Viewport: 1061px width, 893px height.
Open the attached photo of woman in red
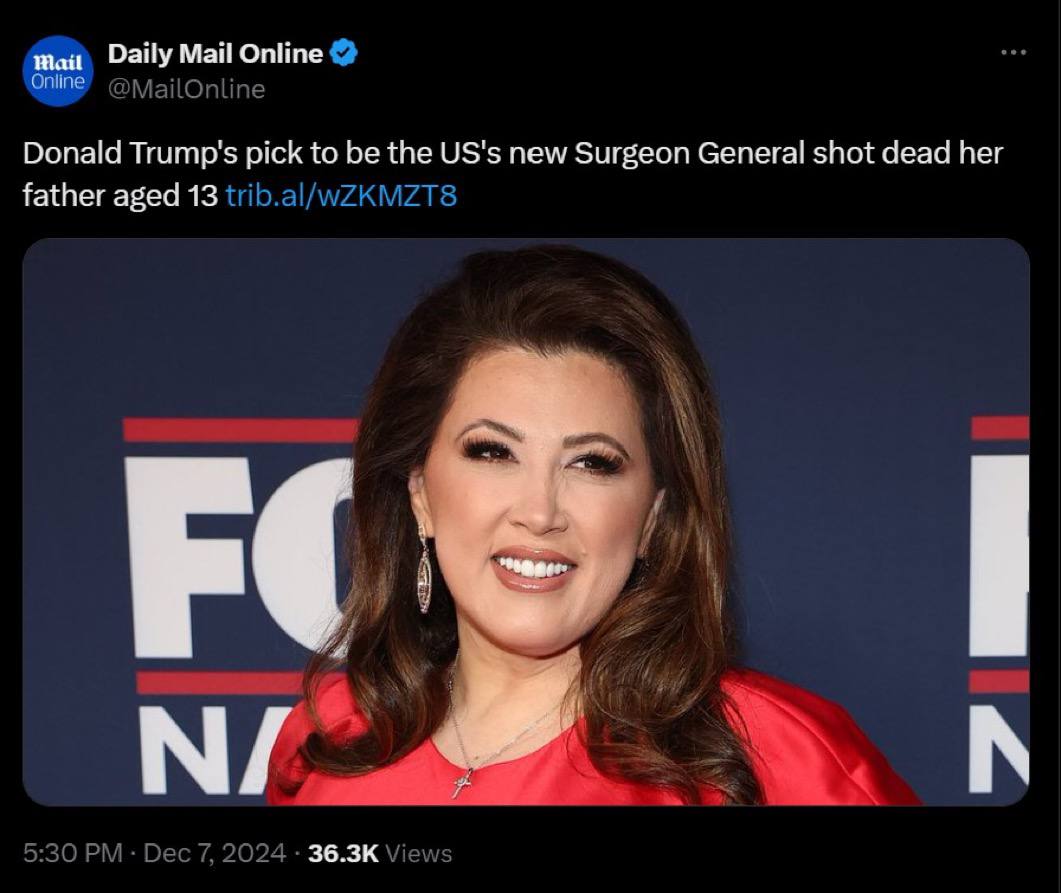(x=526, y=522)
